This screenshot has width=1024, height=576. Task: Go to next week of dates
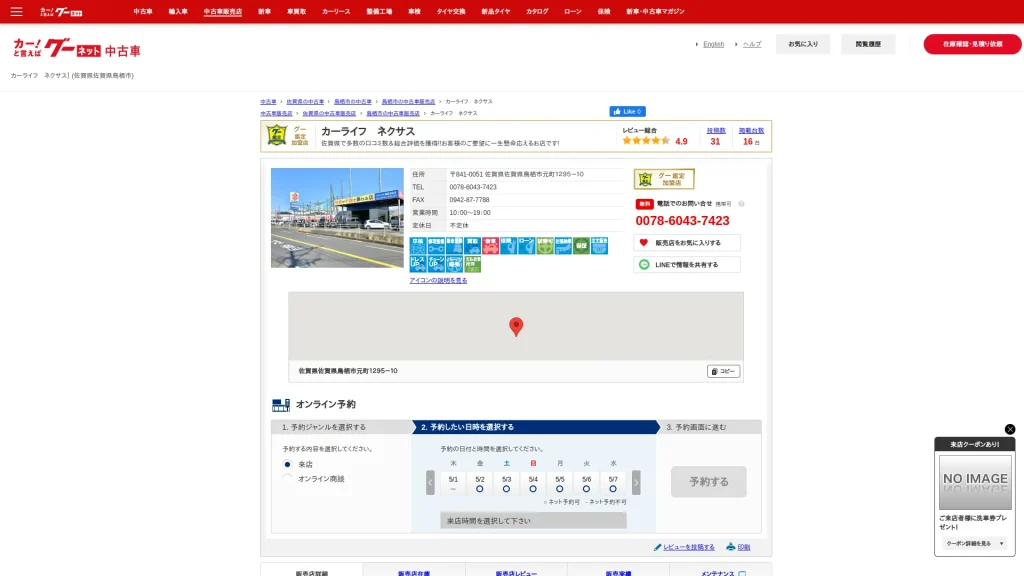tap(636, 483)
